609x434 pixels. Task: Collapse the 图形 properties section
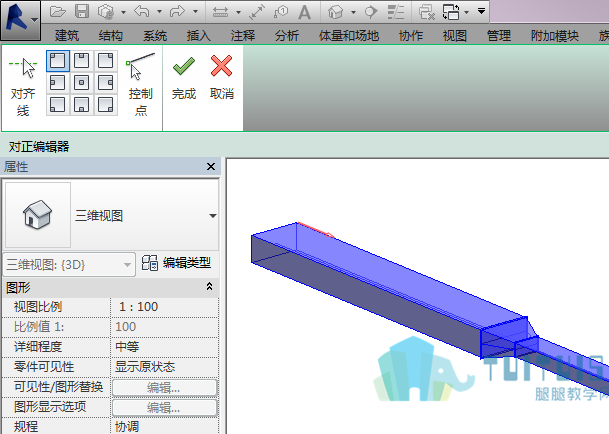coord(209,287)
